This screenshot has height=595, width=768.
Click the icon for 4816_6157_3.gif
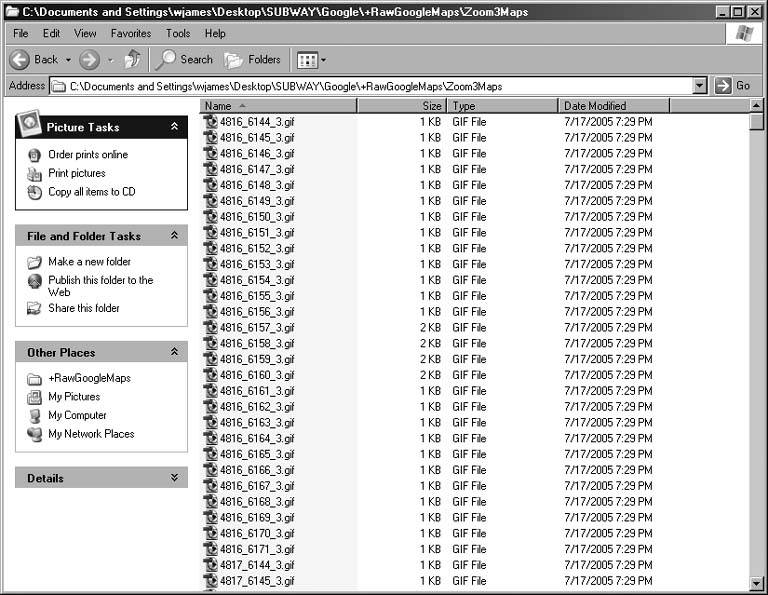tap(210, 328)
